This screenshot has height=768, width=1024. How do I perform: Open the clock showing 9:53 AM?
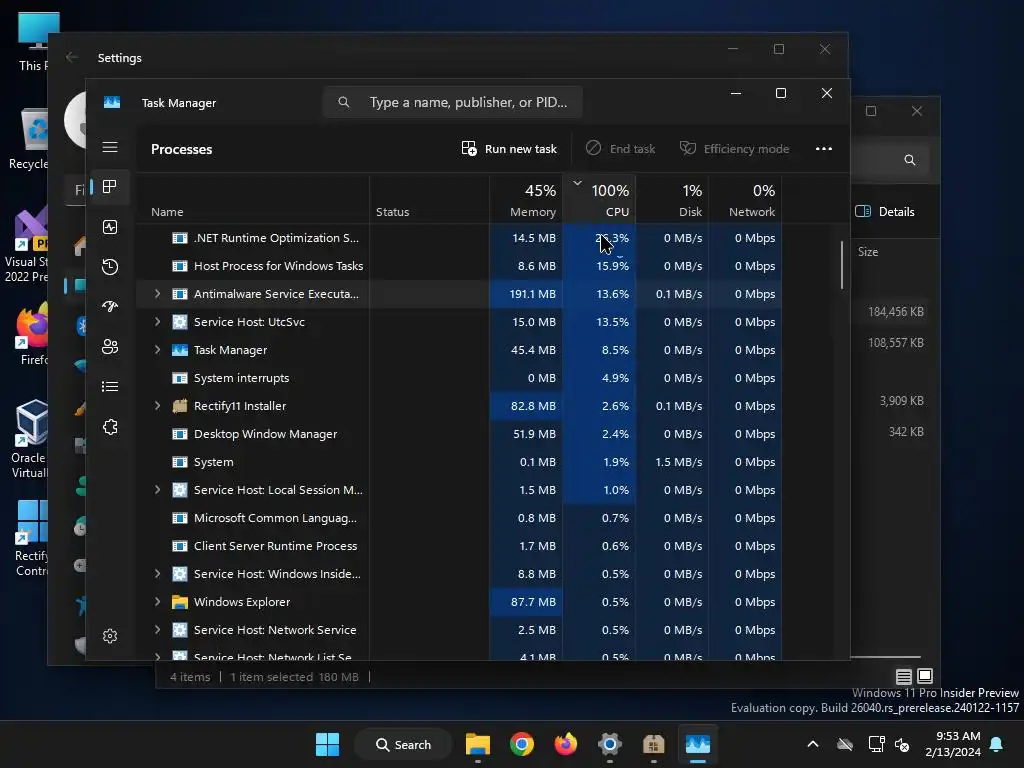pos(953,744)
